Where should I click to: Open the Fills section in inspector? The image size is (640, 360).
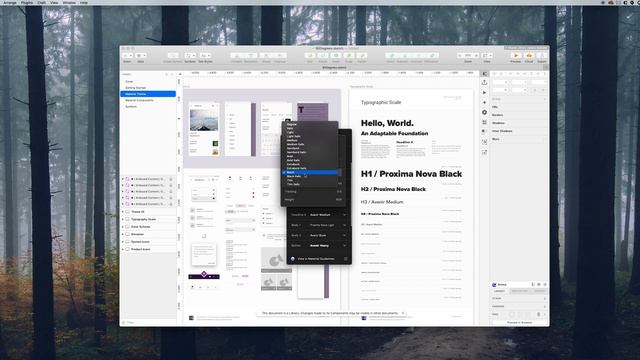click(519, 107)
